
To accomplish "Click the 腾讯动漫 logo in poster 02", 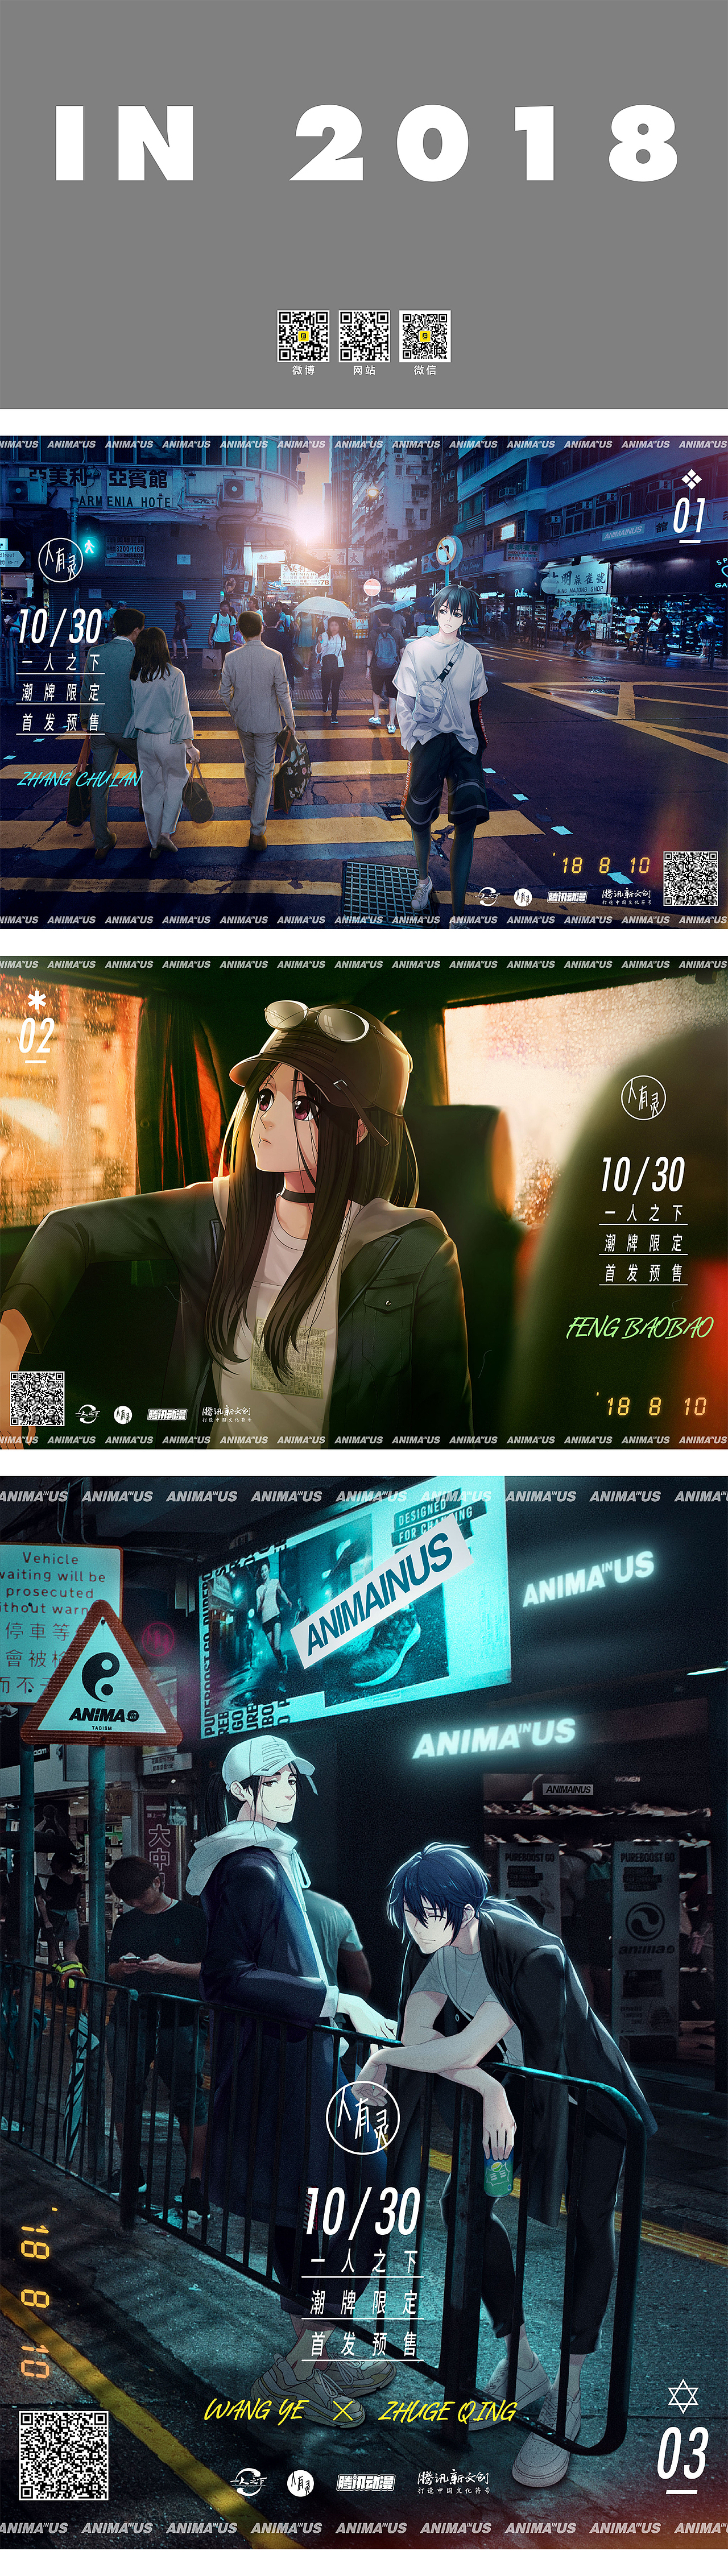I will (167, 1414).
